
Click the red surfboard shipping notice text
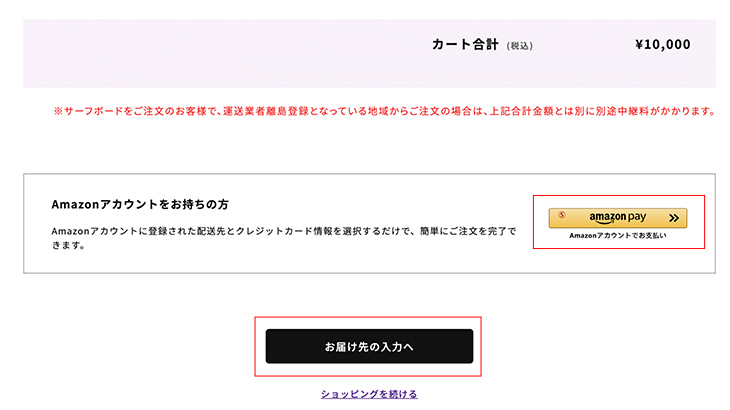tap(385, 112)
